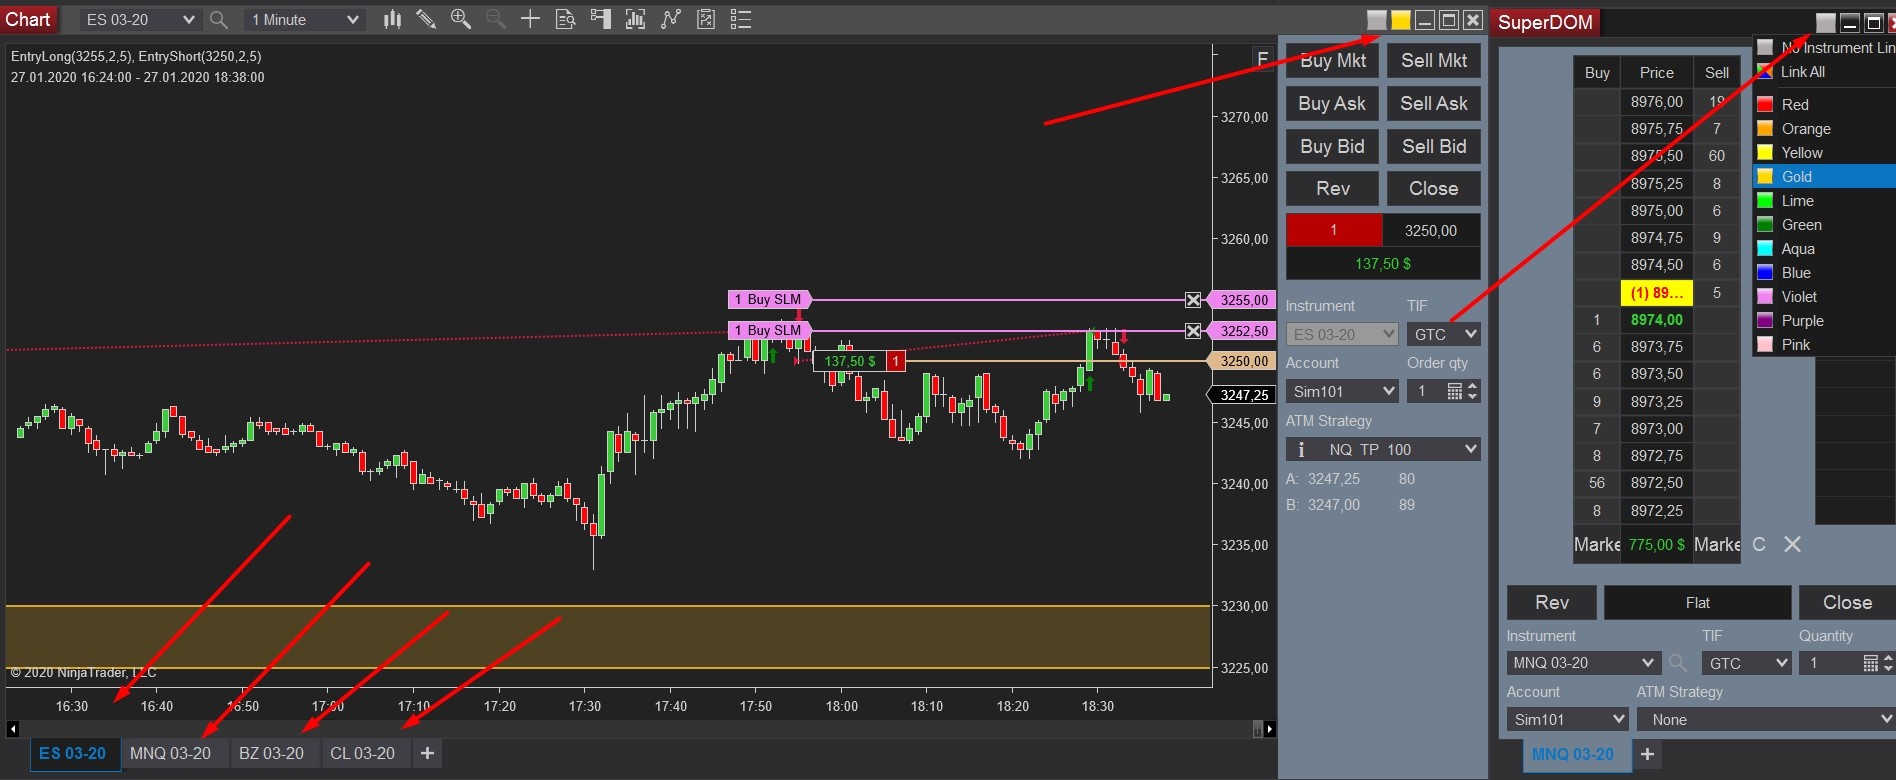Click the Zoom Out magnifier icon
Viewport: 1896px width, 780px height.
[495, 19]
